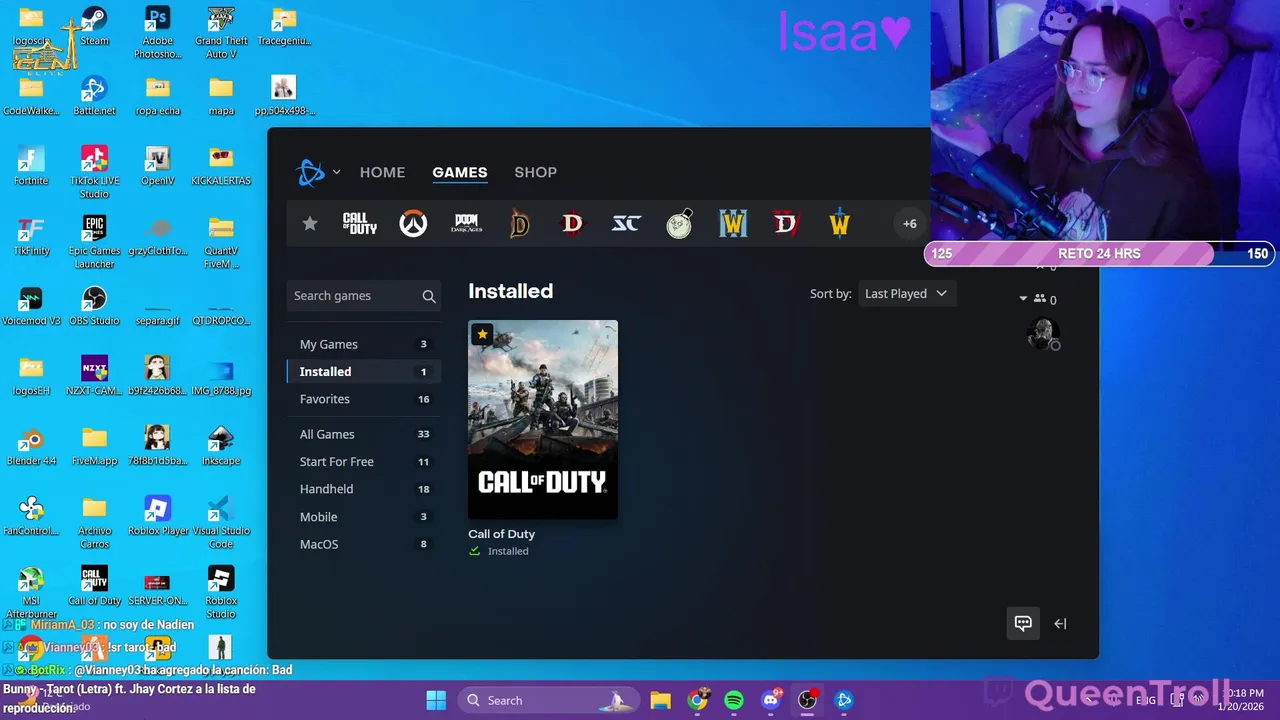Open the Battle.net desktop shortcut
Screen dimensions: 1280x720
tap(94, 96)
